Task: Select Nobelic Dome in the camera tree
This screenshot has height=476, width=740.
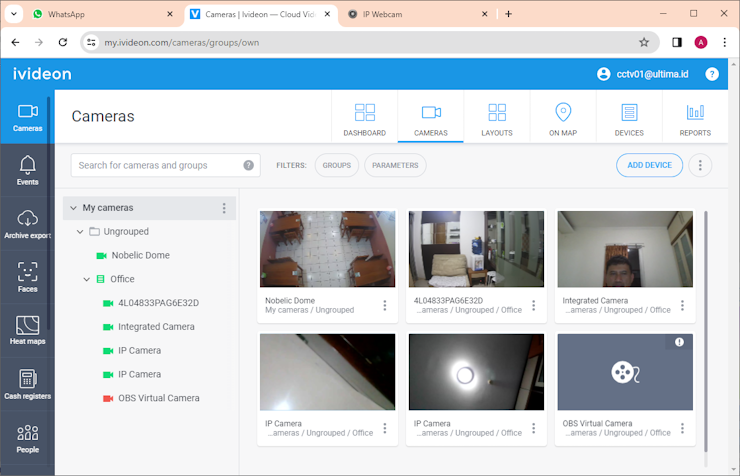Action: (x=140, y=255)
